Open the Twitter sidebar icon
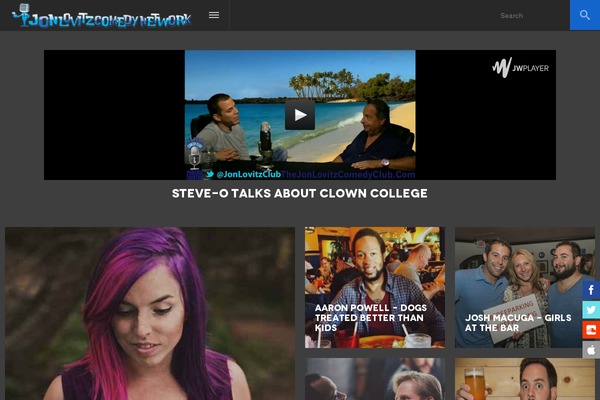600x400 pixels. [591, 310]
